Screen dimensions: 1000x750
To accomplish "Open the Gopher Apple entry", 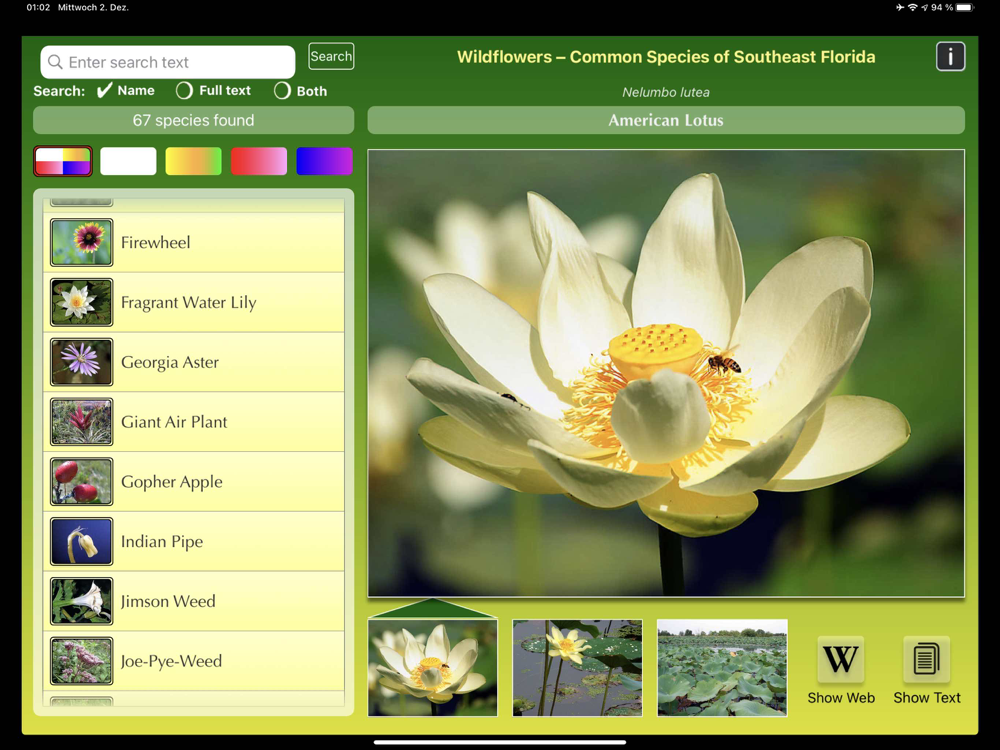I will [194, 482].
